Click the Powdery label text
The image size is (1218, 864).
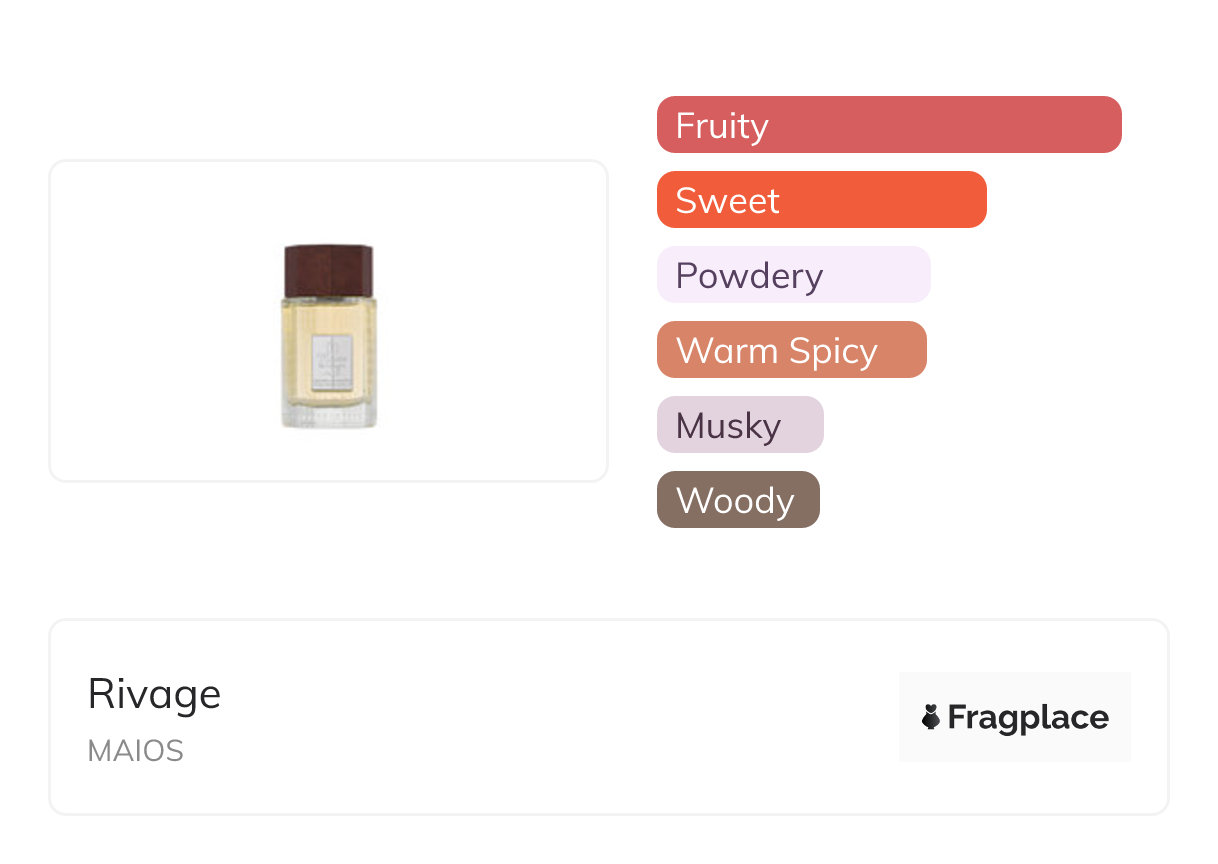(749, 276)
